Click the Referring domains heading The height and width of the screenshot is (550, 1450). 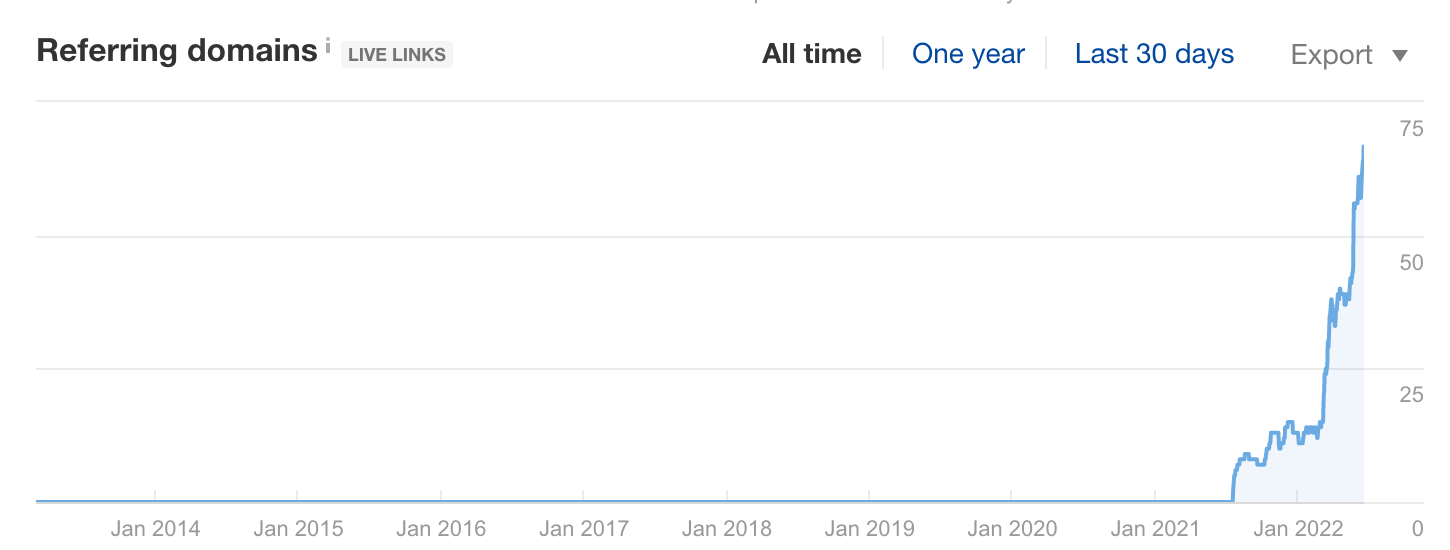[176, 51]
